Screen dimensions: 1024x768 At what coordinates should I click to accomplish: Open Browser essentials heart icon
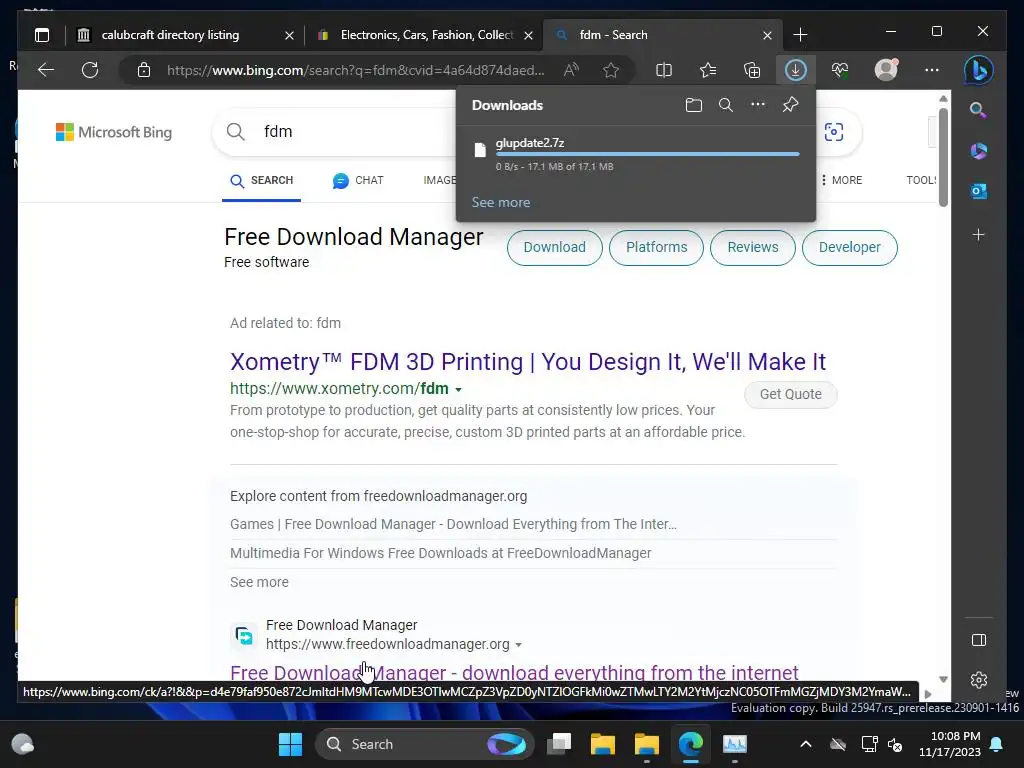click(x=840, y=70)
